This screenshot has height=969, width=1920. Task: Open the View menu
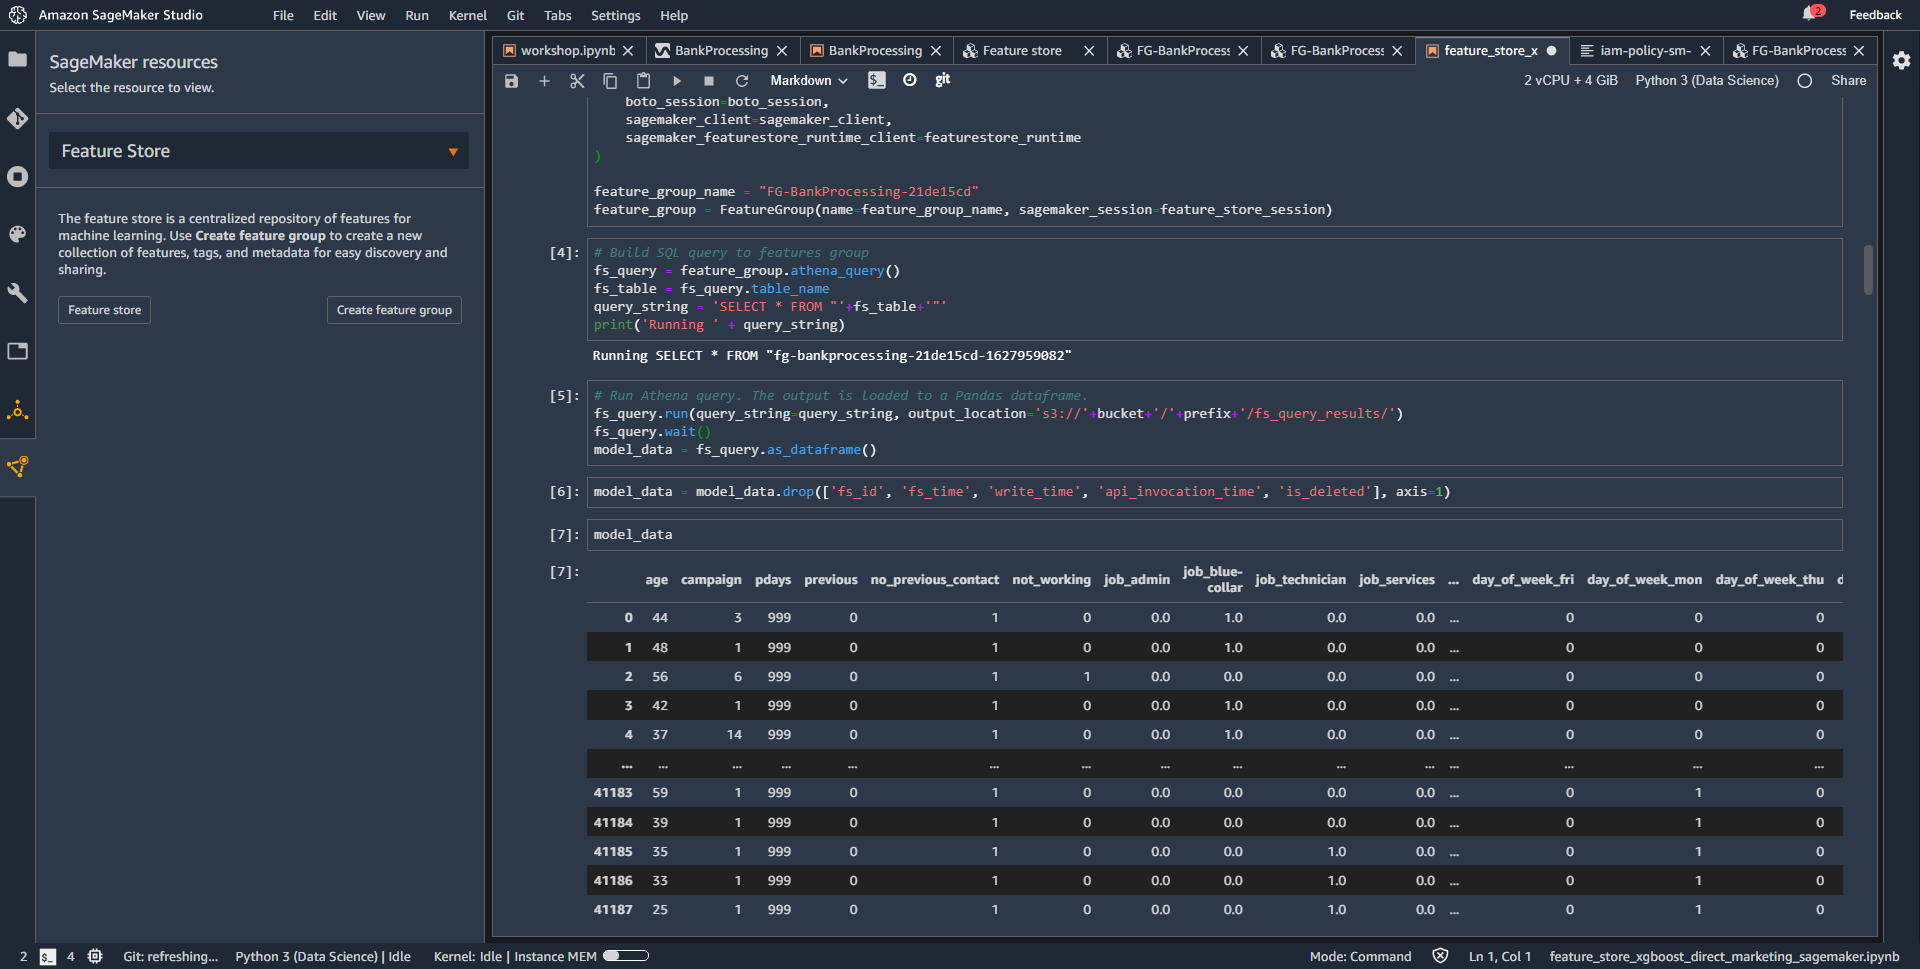tap(371, 15)
